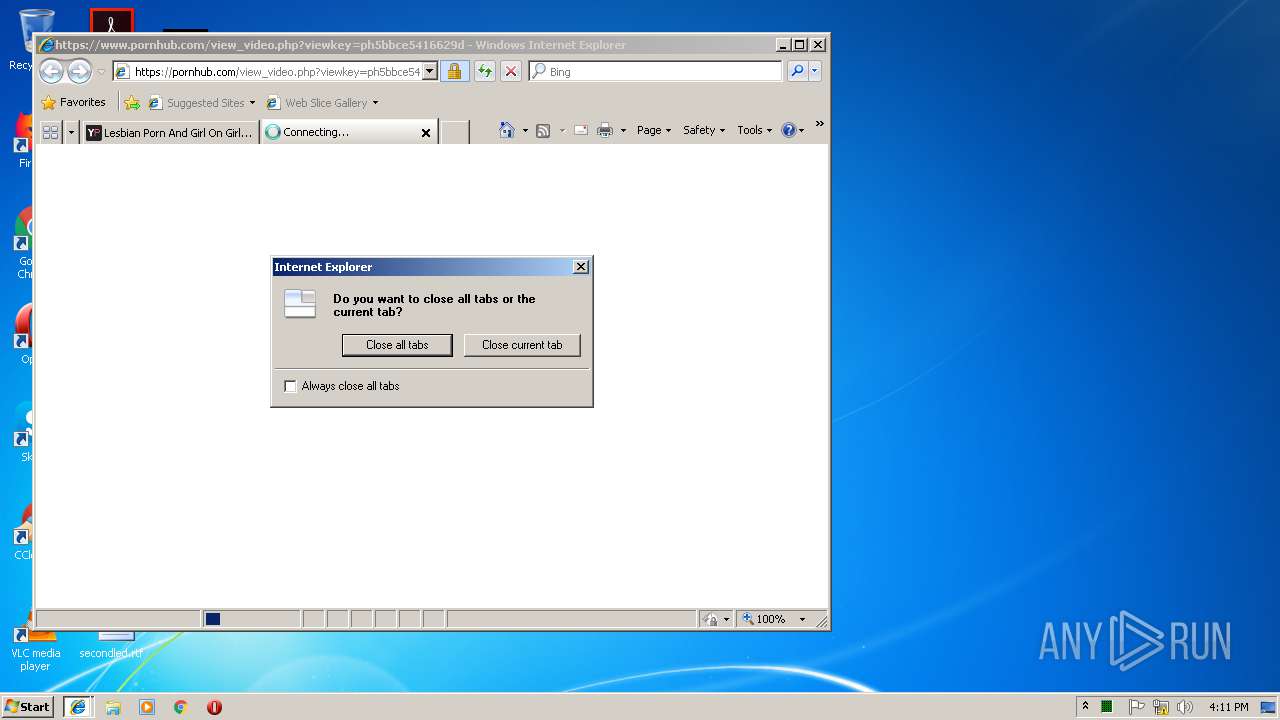Expand the Feeds dropdown arrow
Image resolution: width=1280 pixels, height=720 pixels.
[562, 130]
